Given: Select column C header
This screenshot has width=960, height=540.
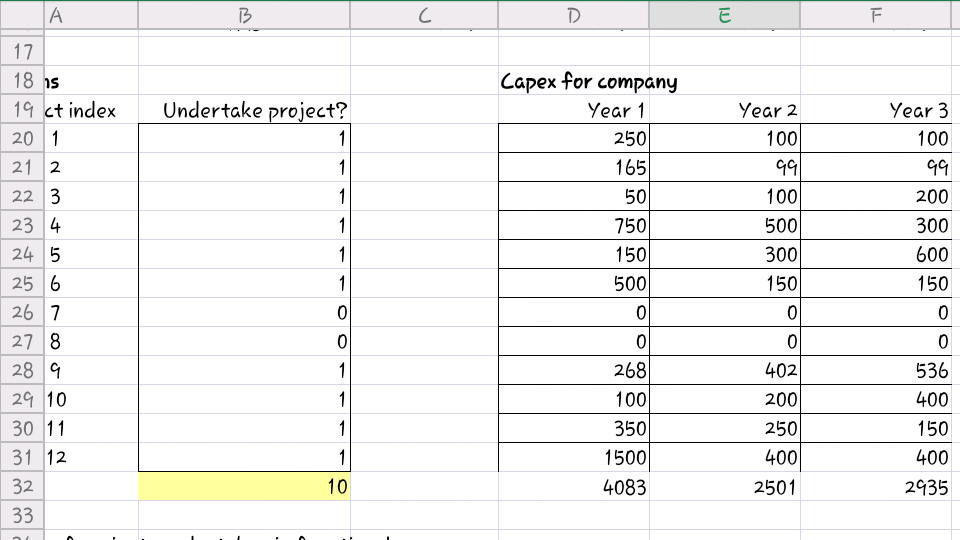Looking at the screenshot, I should [x=424, y=15].
